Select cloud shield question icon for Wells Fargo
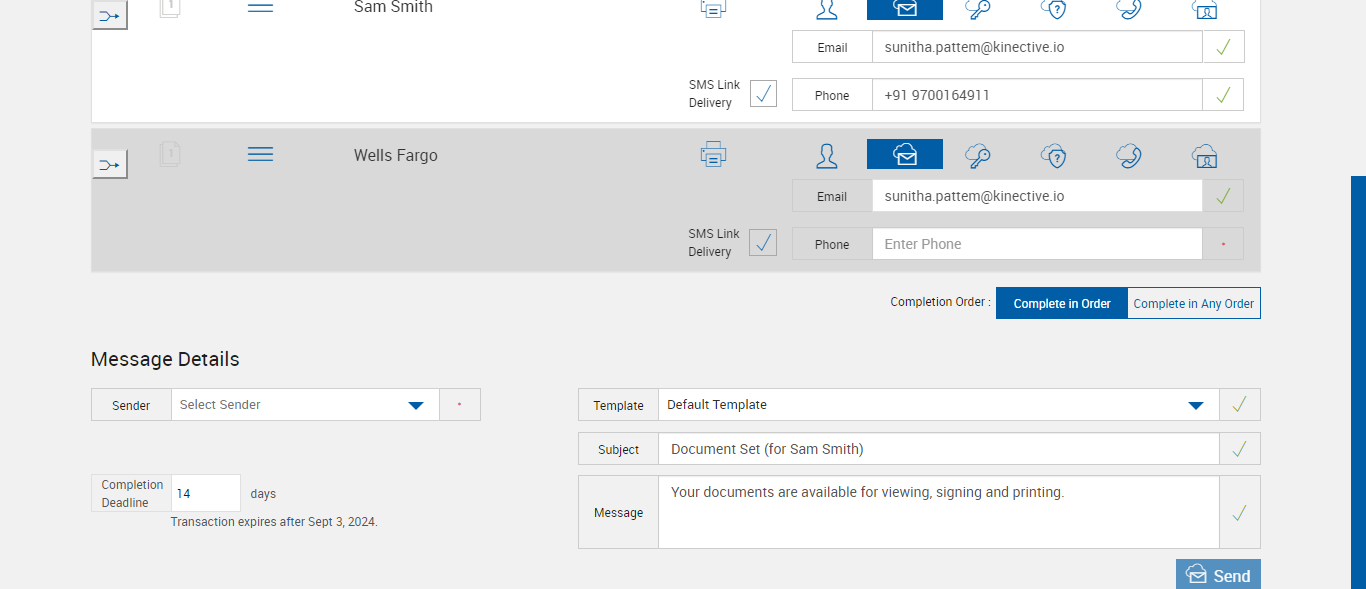This screenshot has width=1366, height=589. (x=1053, y=155)
